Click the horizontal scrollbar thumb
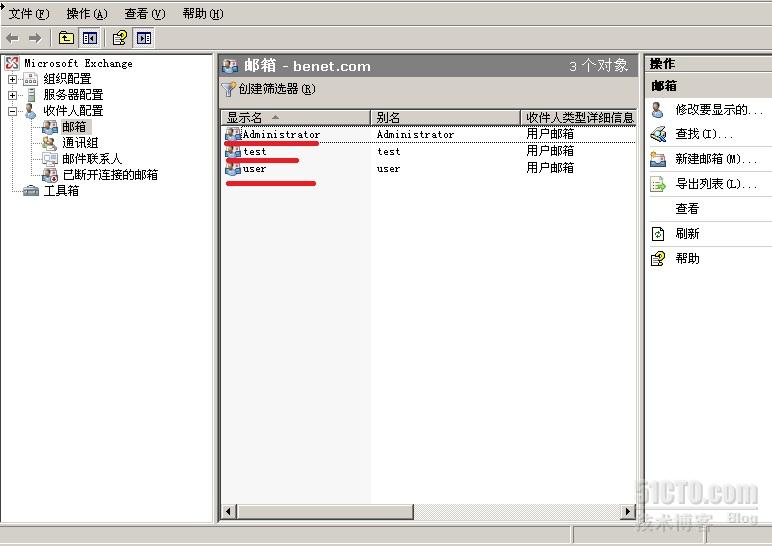This screenshot has height=546, width=772. coord(325,512)
